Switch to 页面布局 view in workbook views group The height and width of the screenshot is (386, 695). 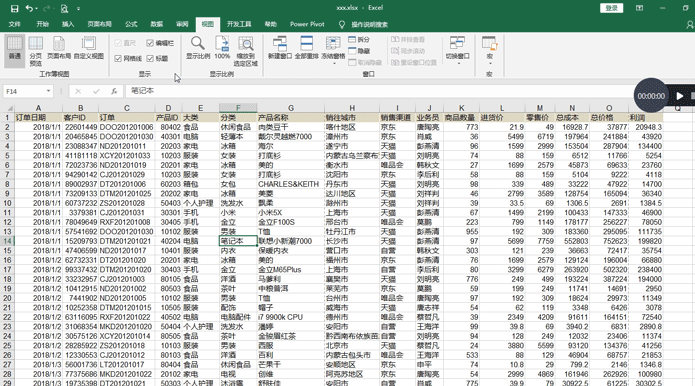coord(59,48)
